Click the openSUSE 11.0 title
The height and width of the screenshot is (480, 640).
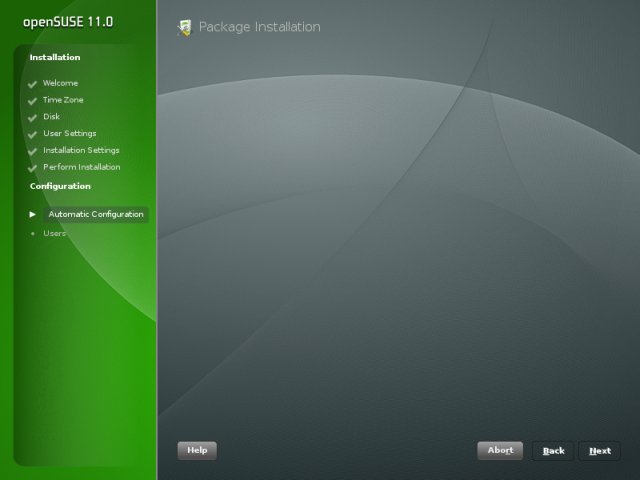(68, 22)
